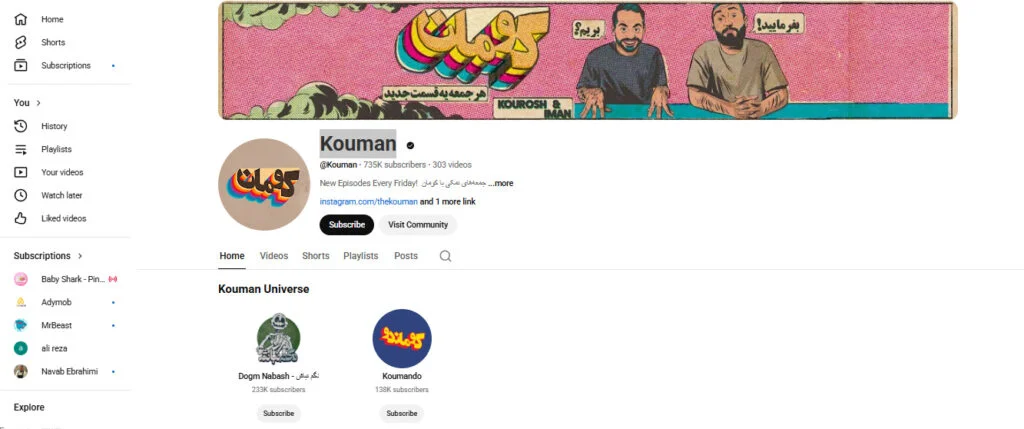
Task: Subscribe to the Kouman channel
Action: (x=347, y=225)
